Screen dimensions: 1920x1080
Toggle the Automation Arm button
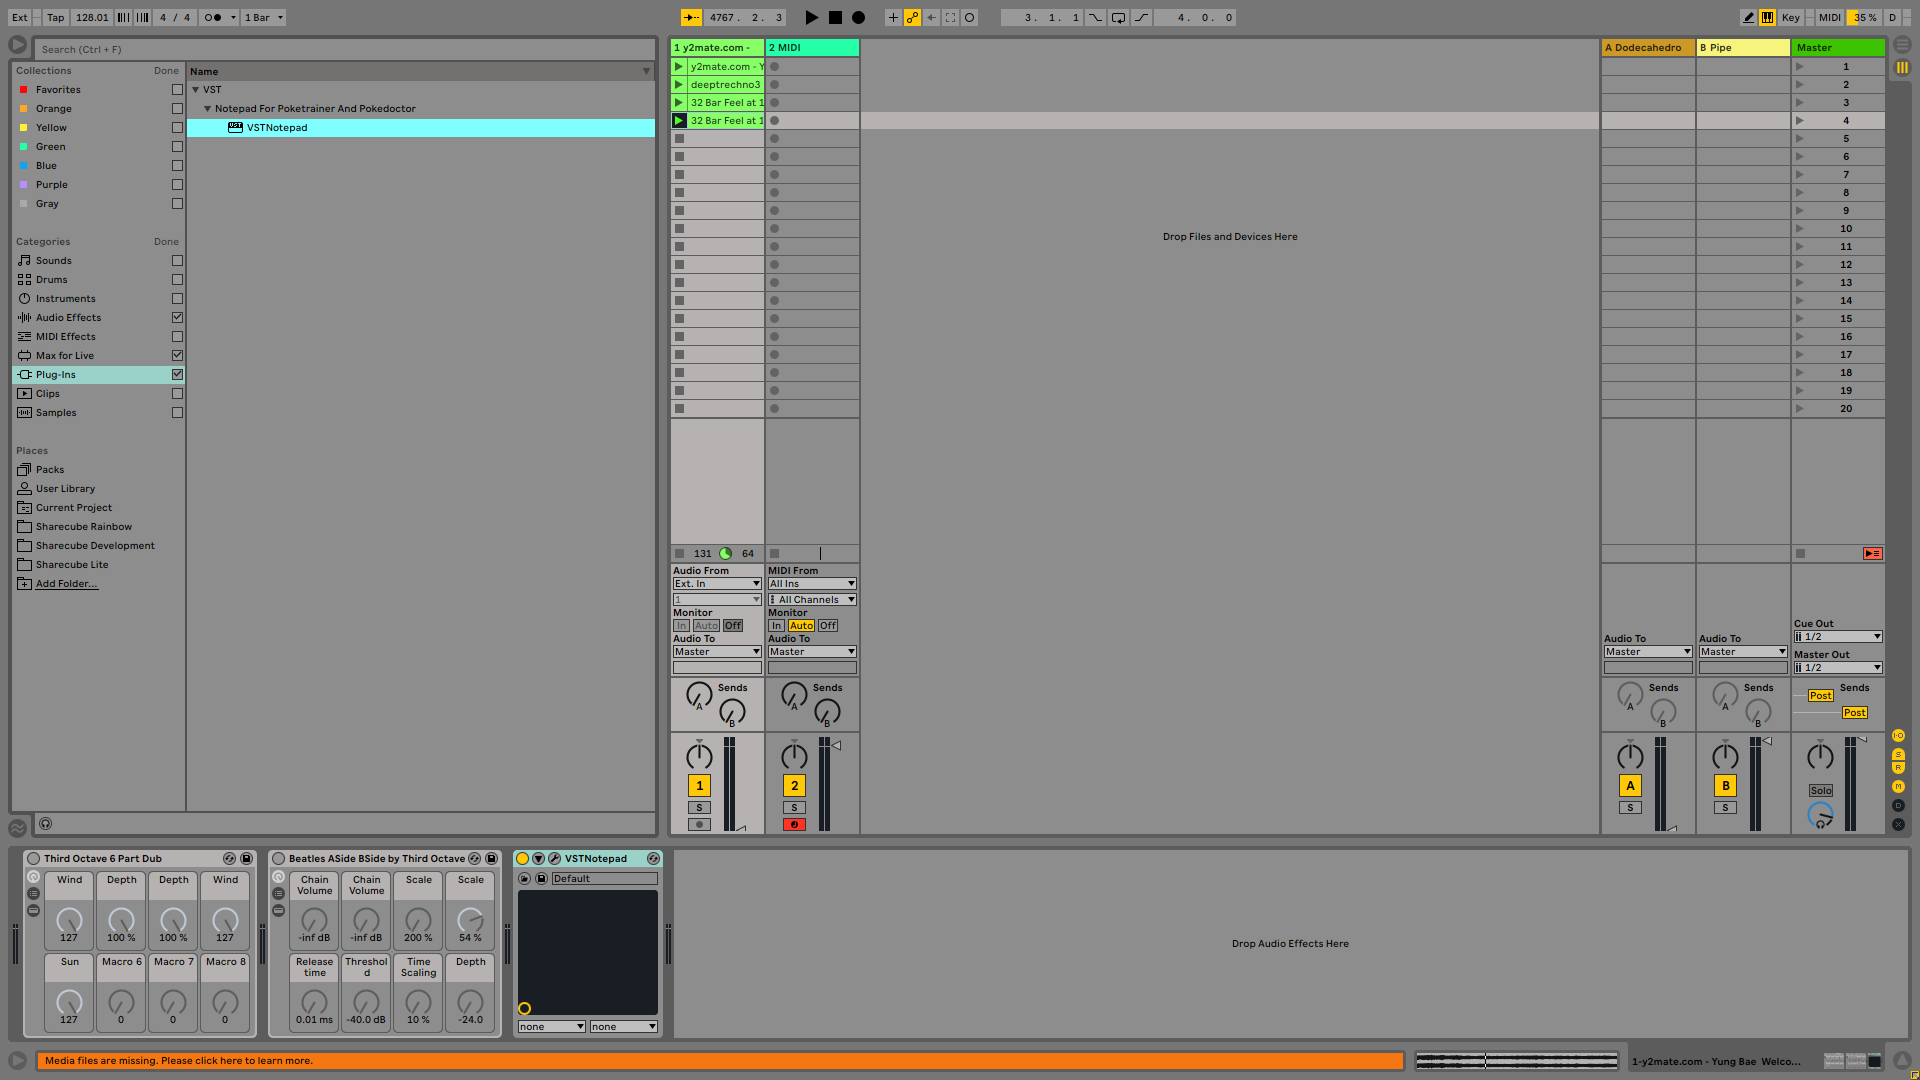[x=912, y=17]
